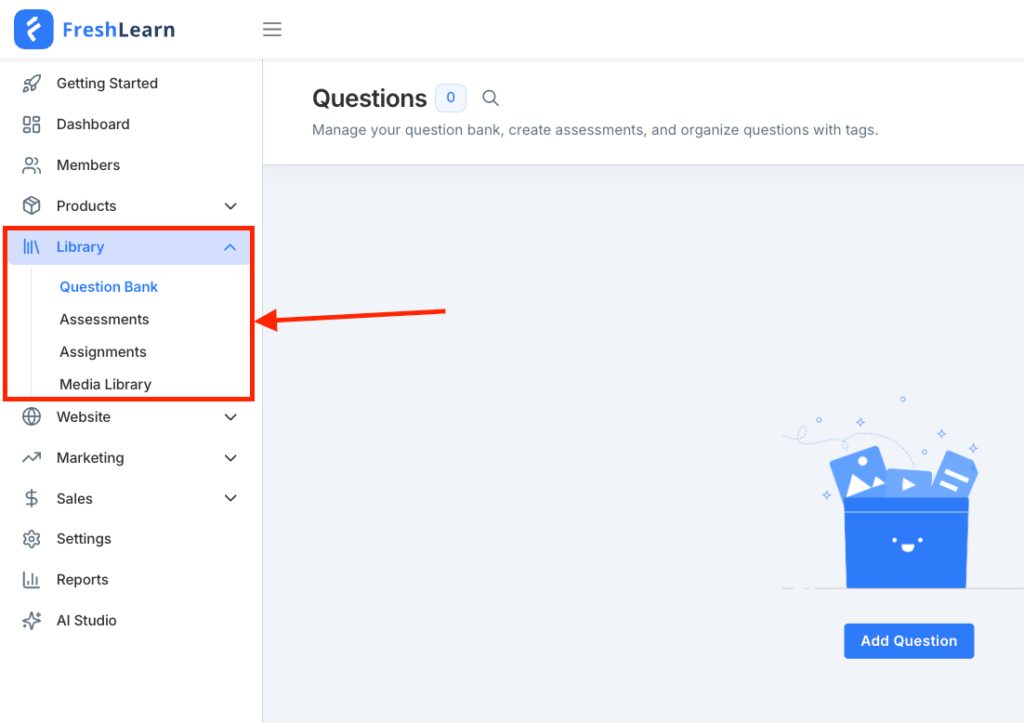The image size is (1024, 723).
Task: Switch to the Assessments section
Action: 104,319
